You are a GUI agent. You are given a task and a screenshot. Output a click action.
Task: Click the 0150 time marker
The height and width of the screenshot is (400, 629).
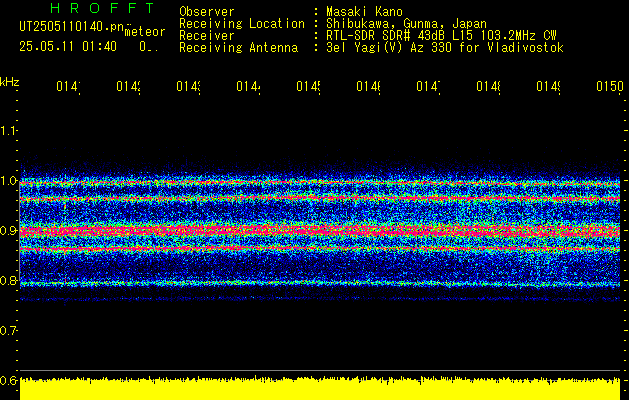point(610,86)
